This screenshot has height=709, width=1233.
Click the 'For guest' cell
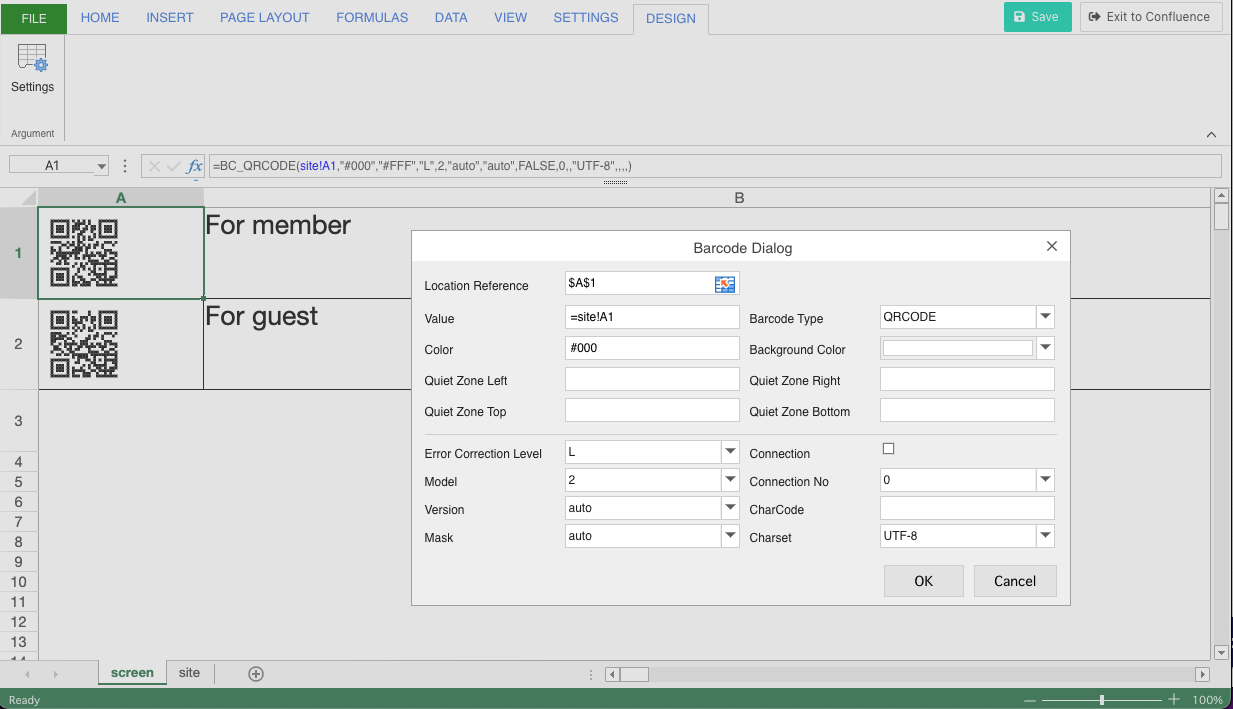[707, 344]
